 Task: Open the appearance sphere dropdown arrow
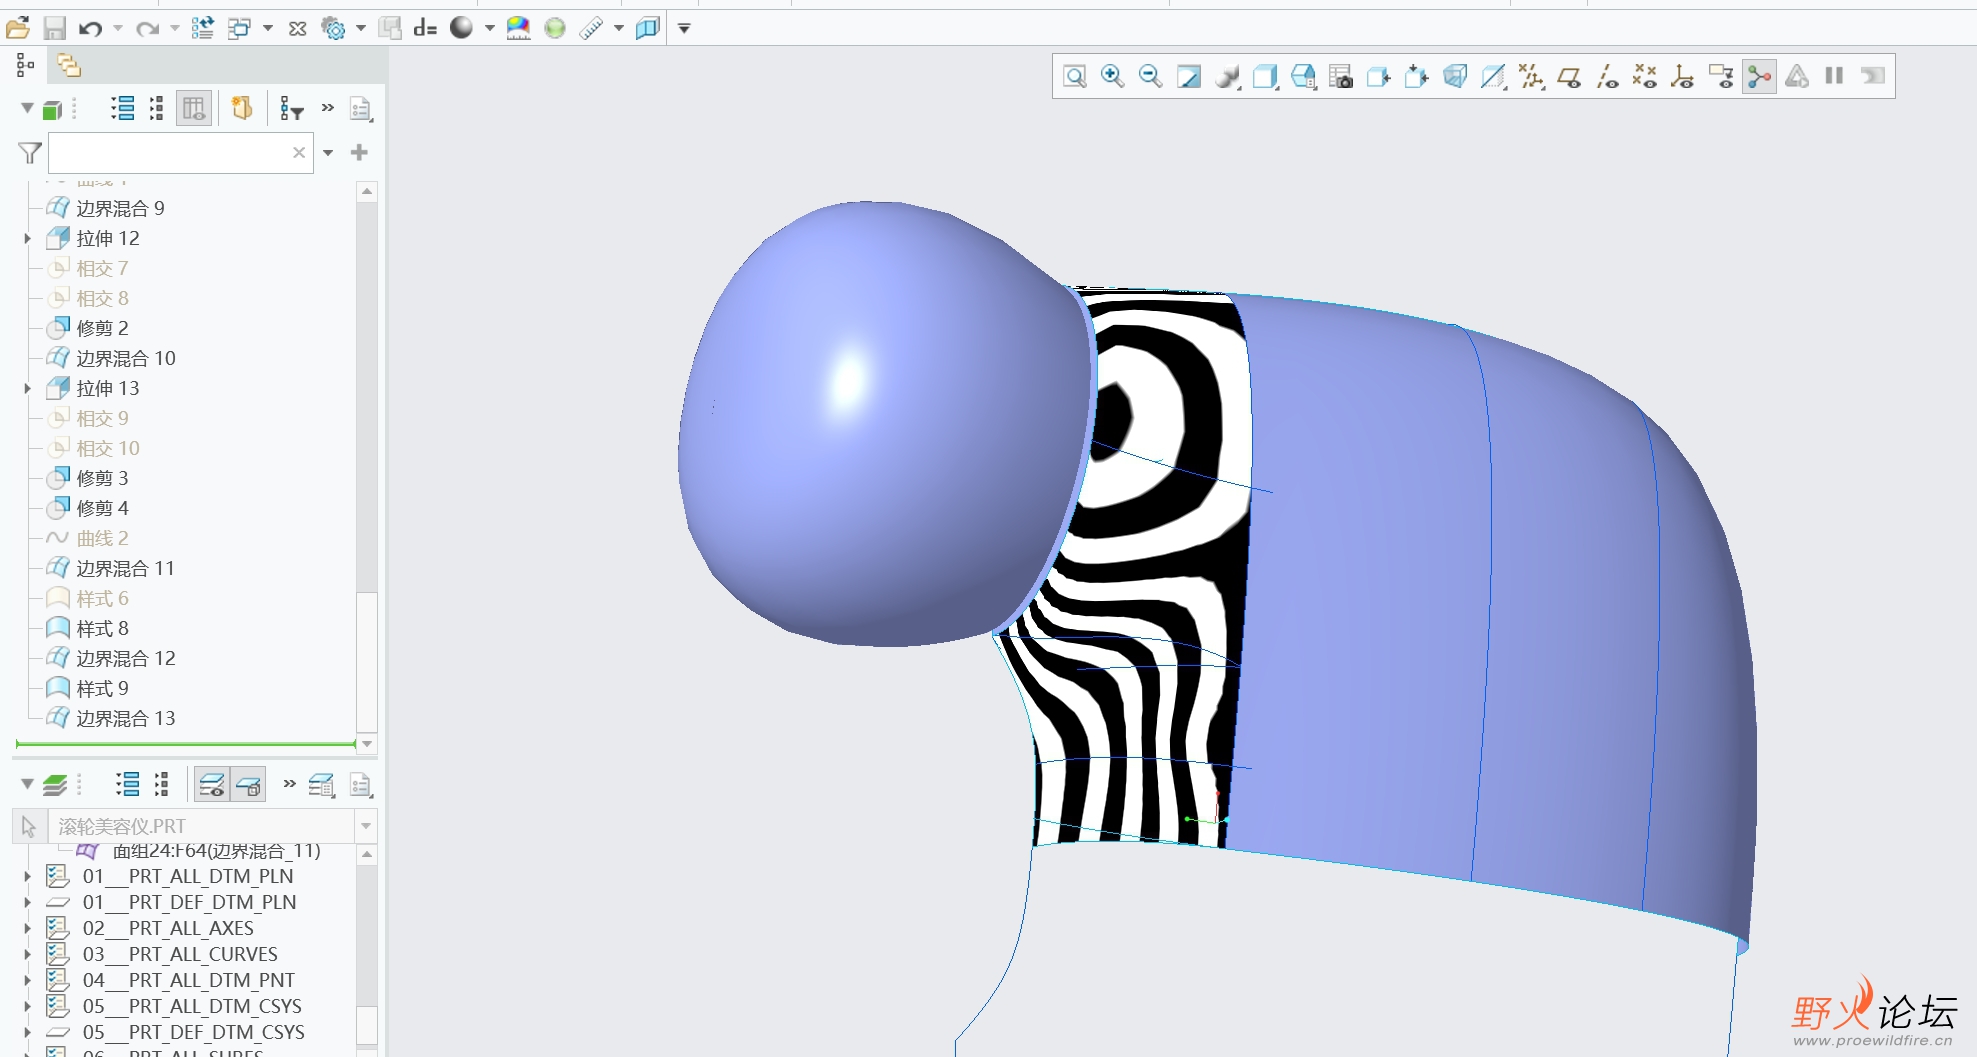[x=490, y=28]
